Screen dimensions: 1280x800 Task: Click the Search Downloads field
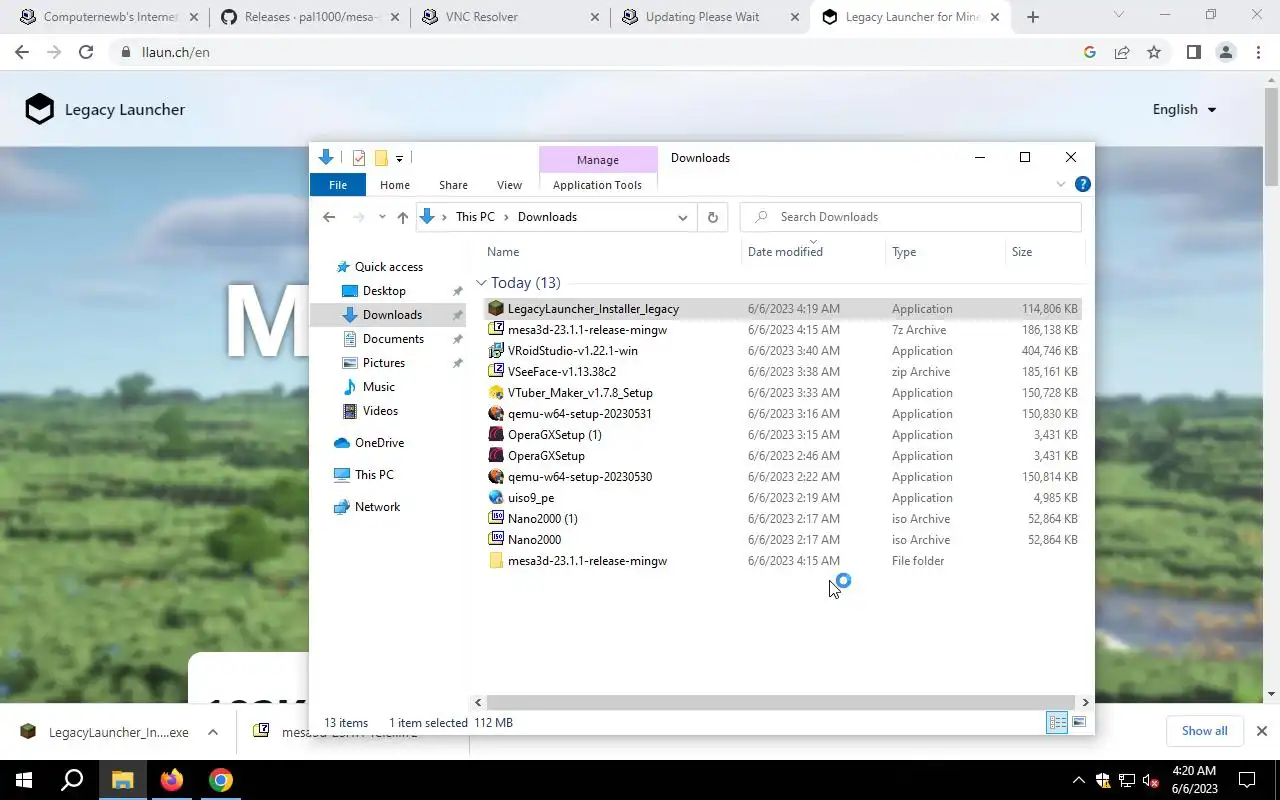click(910, 217)
